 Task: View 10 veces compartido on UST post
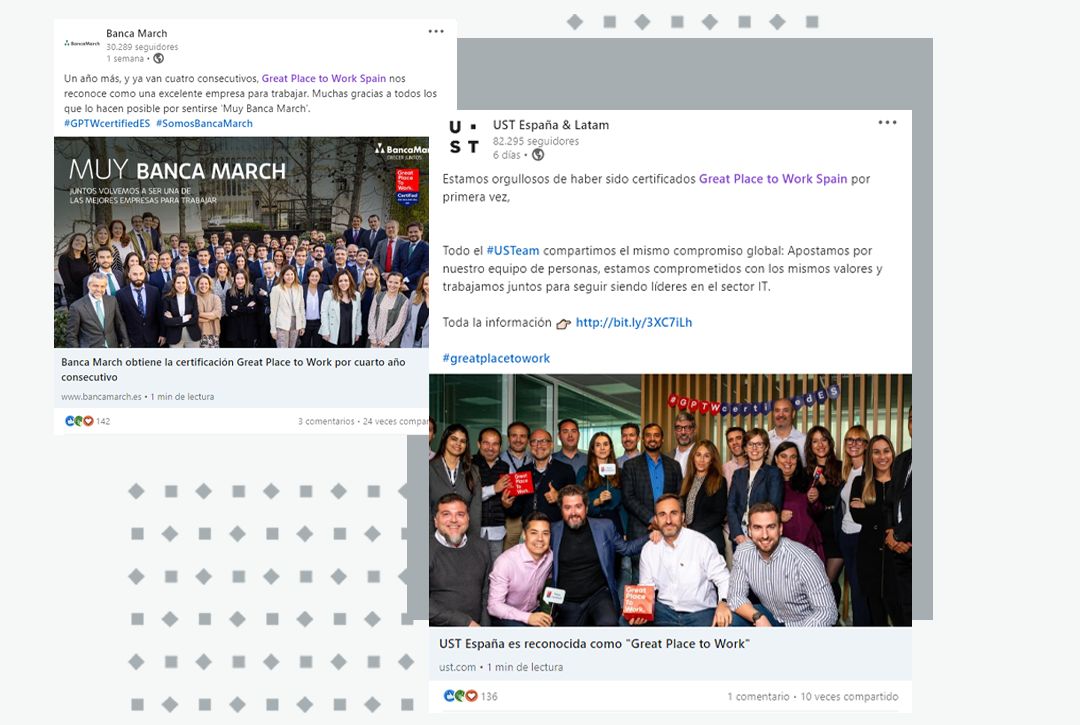pyautogui.click(x=849, y=697)
